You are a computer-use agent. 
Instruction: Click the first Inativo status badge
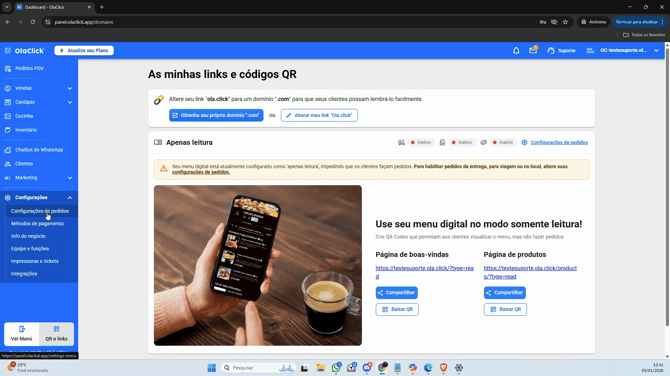(x=421, y=142)
